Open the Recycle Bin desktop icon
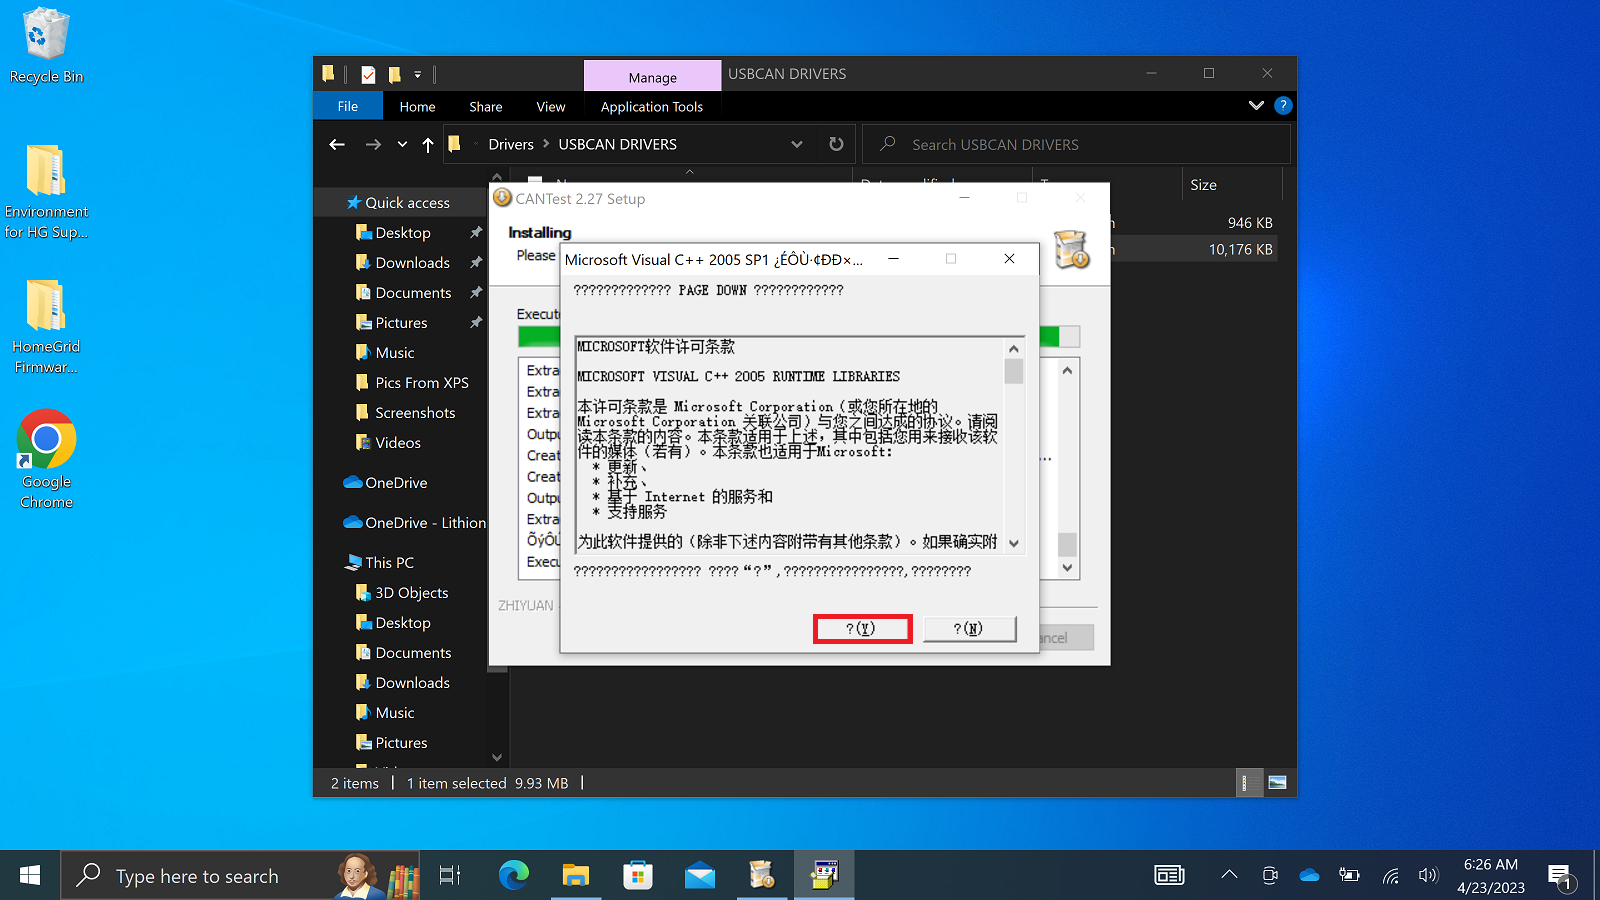This screenshot has width=1600, height=900. (46, 47)
